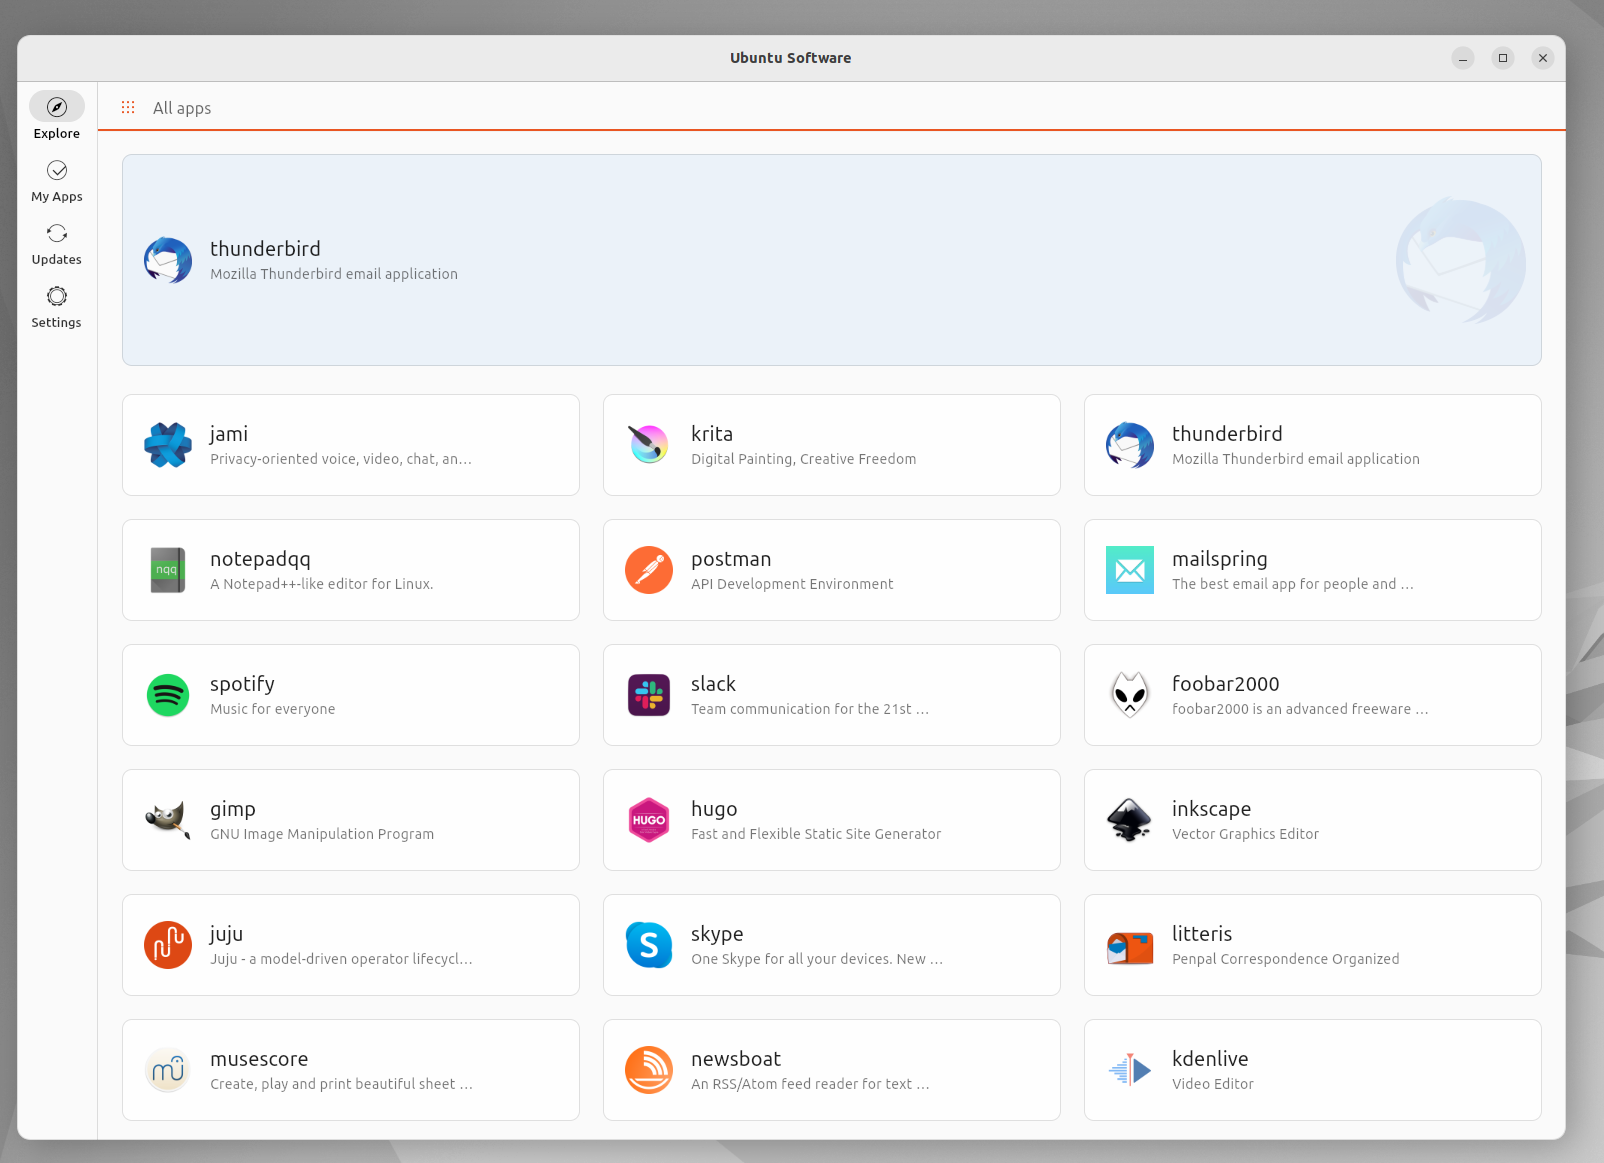The width and height of the screenshot is (1604, 1163).
Task: Click the krita app icon
Action: [x=649, y=445]
